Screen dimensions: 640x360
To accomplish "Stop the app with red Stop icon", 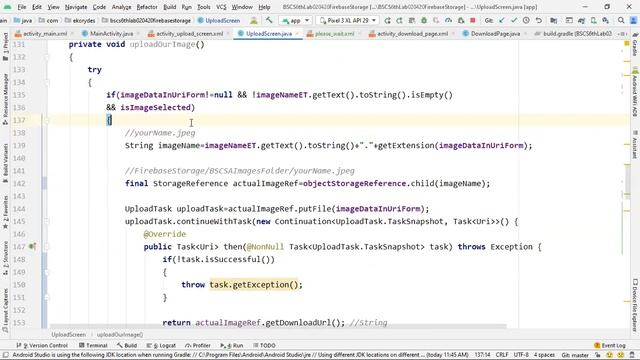I will [473, 20].
